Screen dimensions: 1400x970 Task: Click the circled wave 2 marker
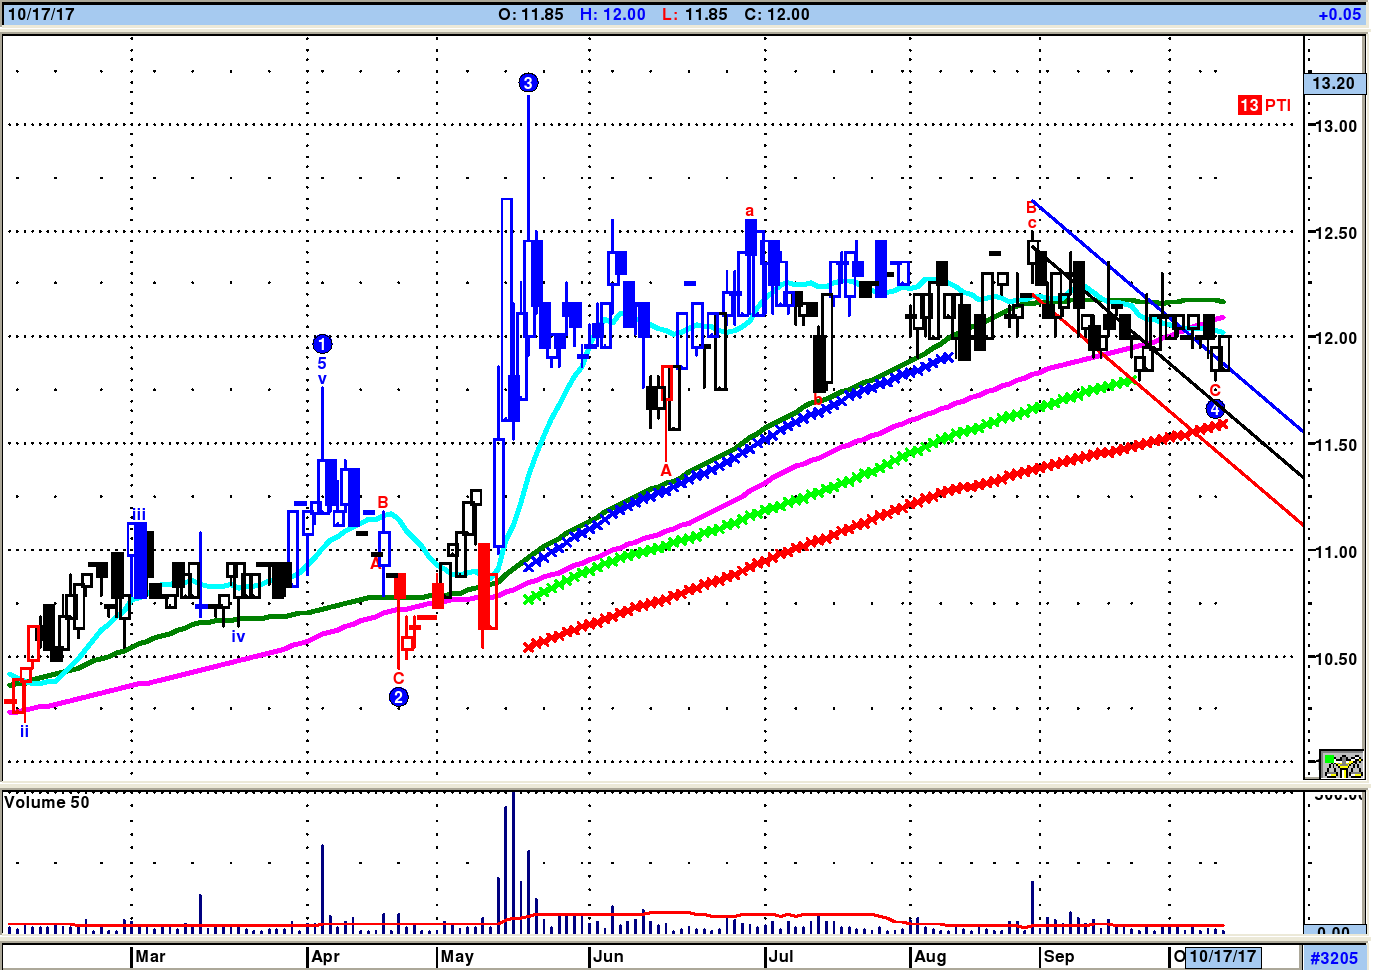398,697
